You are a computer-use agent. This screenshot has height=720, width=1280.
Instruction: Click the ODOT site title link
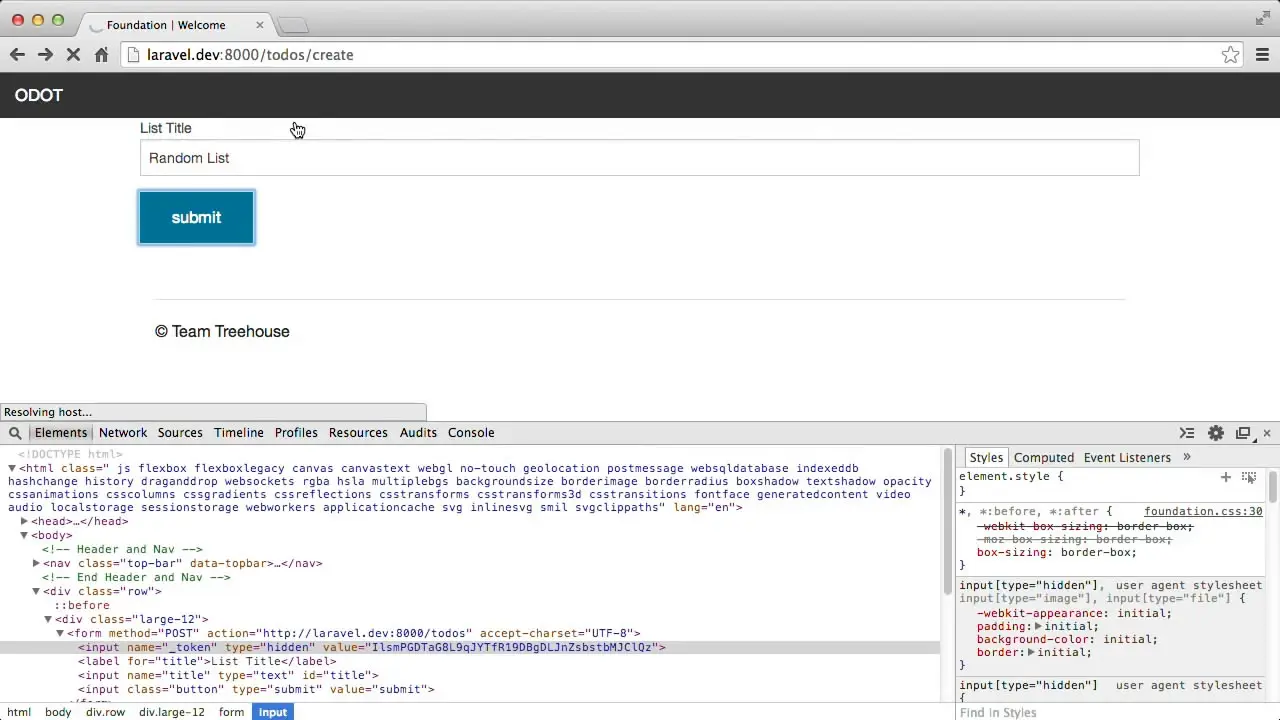39,95
